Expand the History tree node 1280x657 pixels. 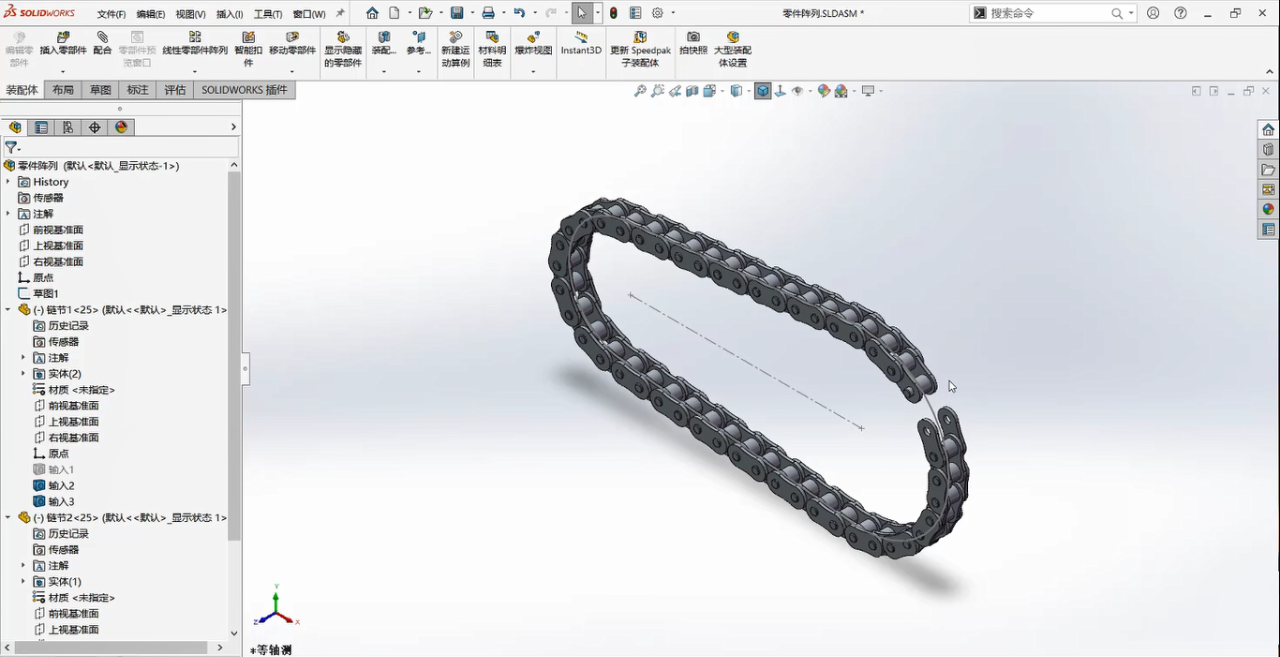8,182
